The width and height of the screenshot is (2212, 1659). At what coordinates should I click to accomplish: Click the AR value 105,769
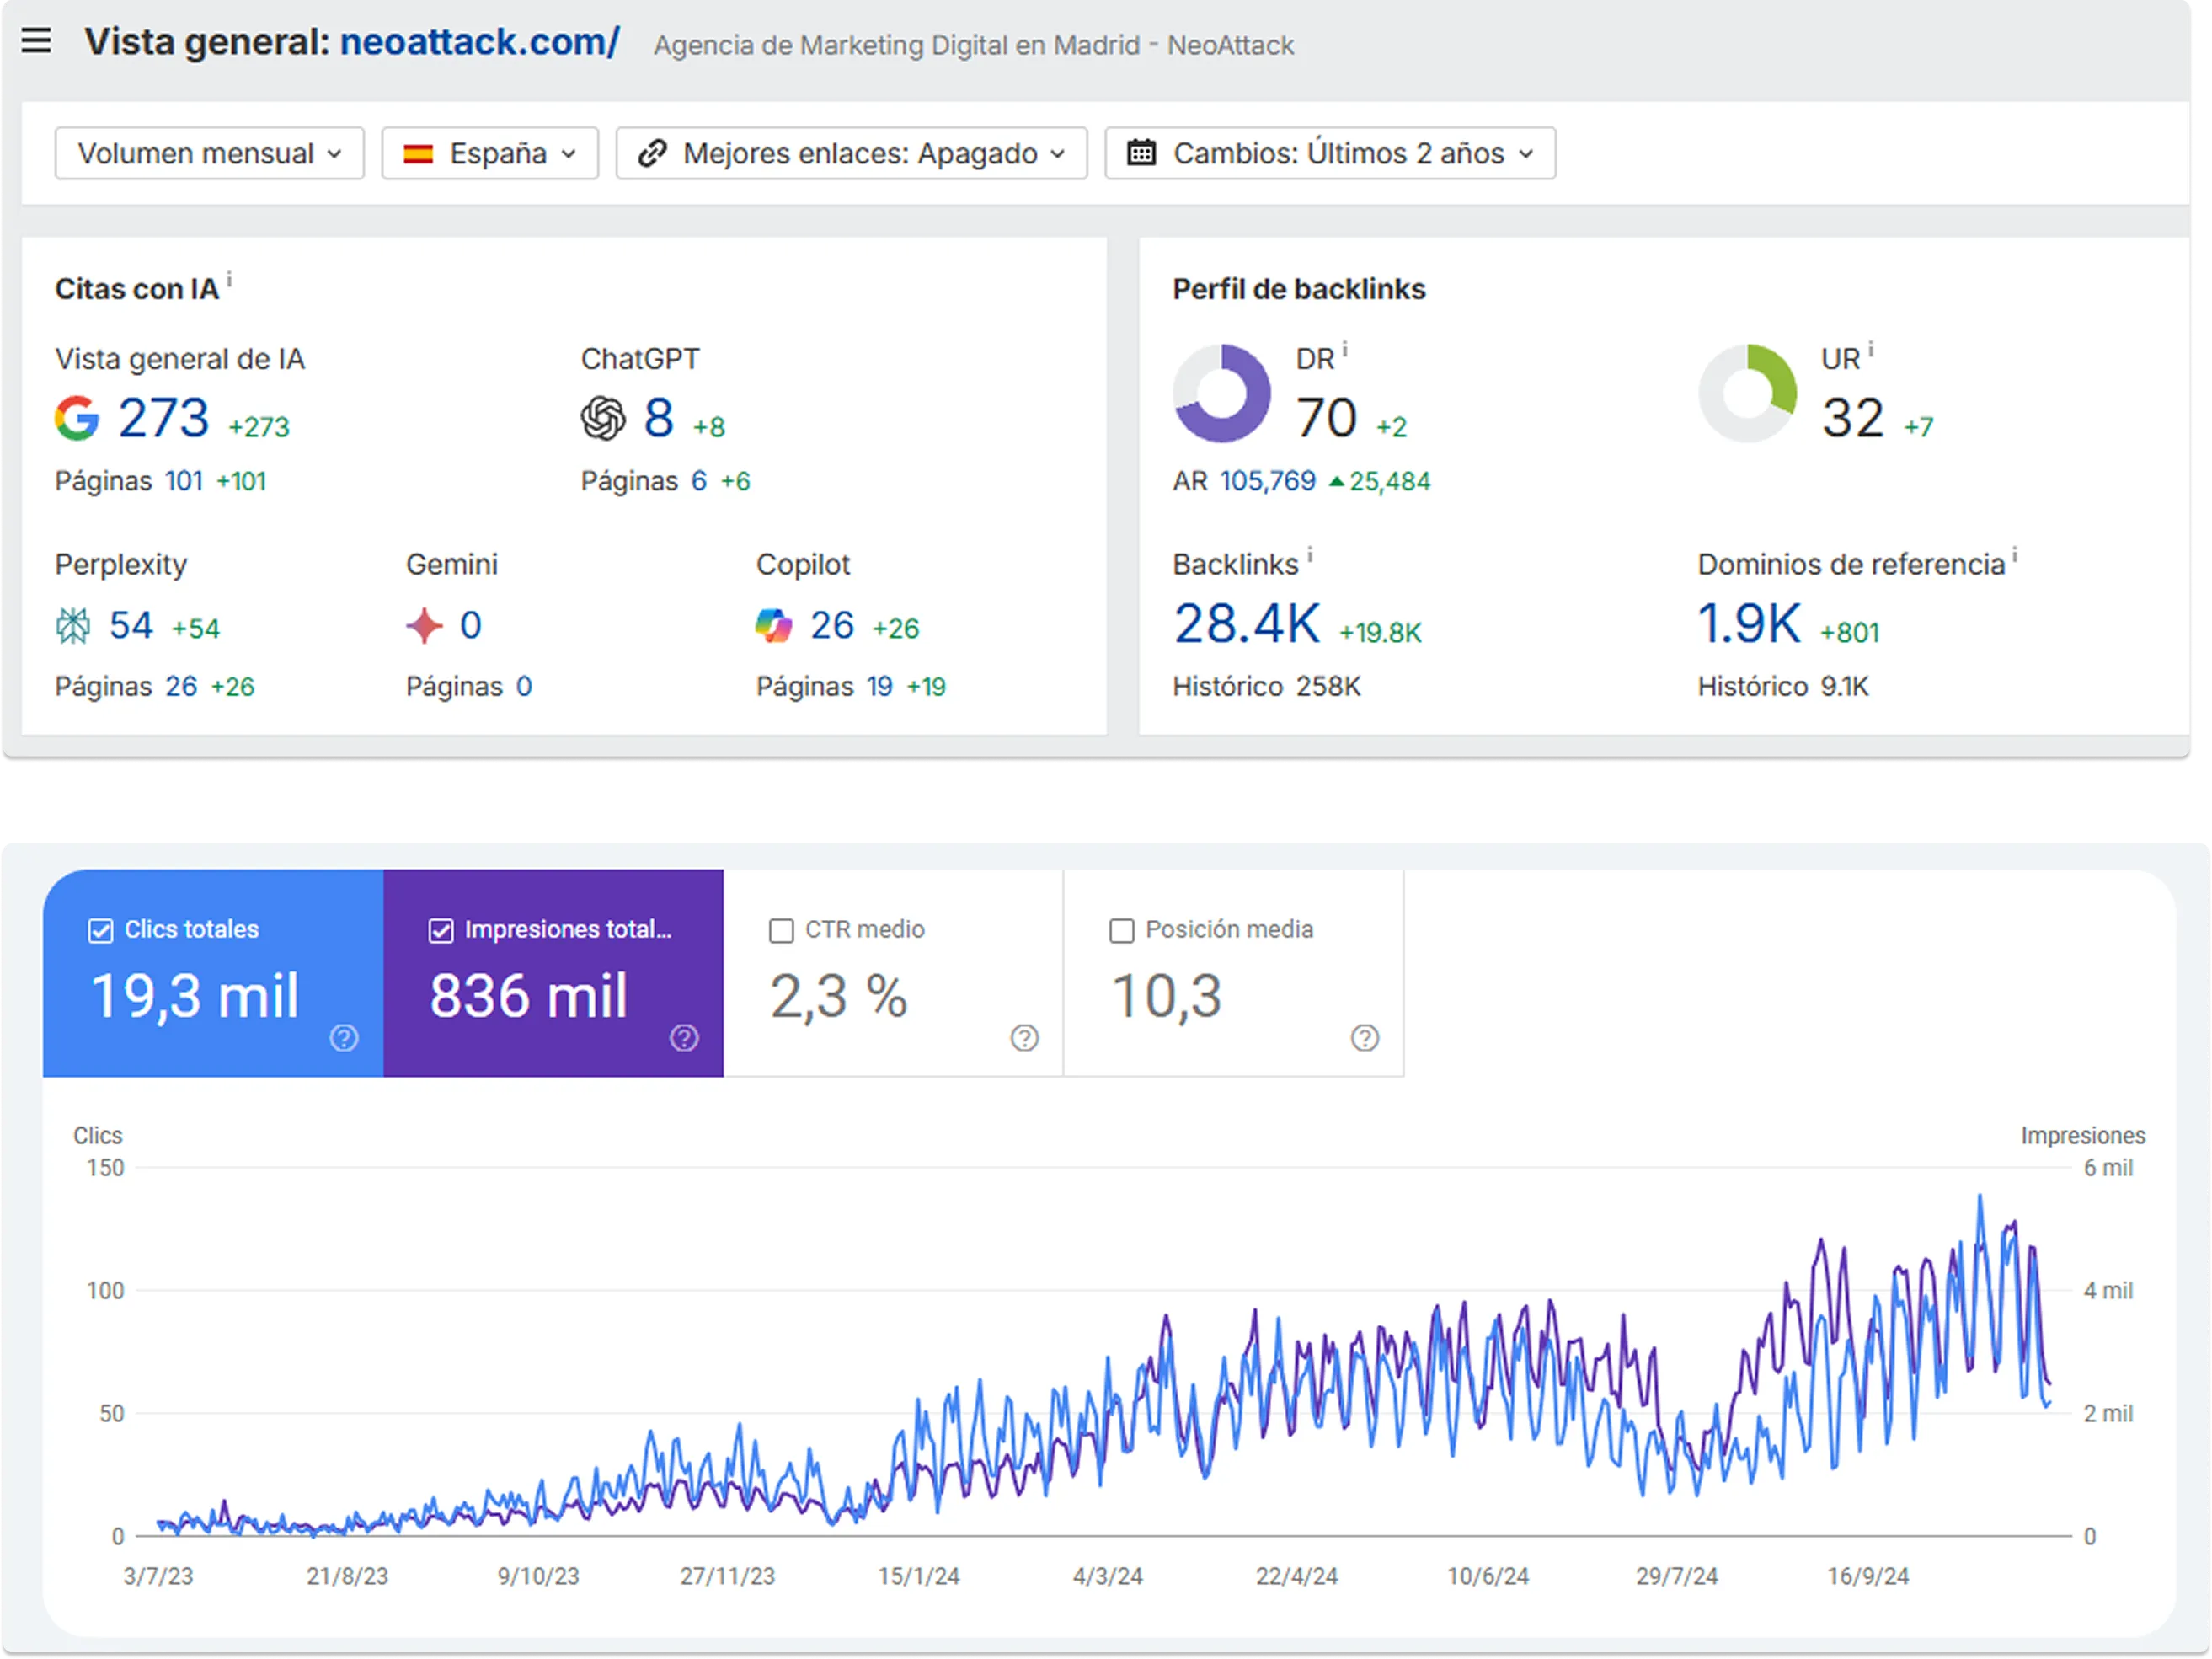(x=1268, y=481)
